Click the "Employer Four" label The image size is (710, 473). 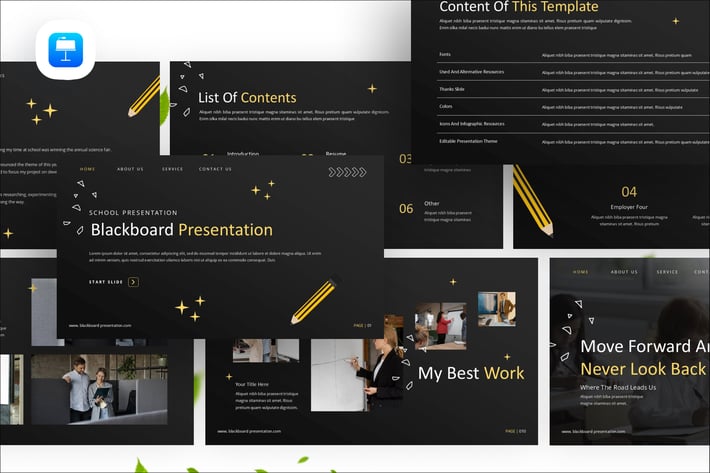[x=629, y=207]
